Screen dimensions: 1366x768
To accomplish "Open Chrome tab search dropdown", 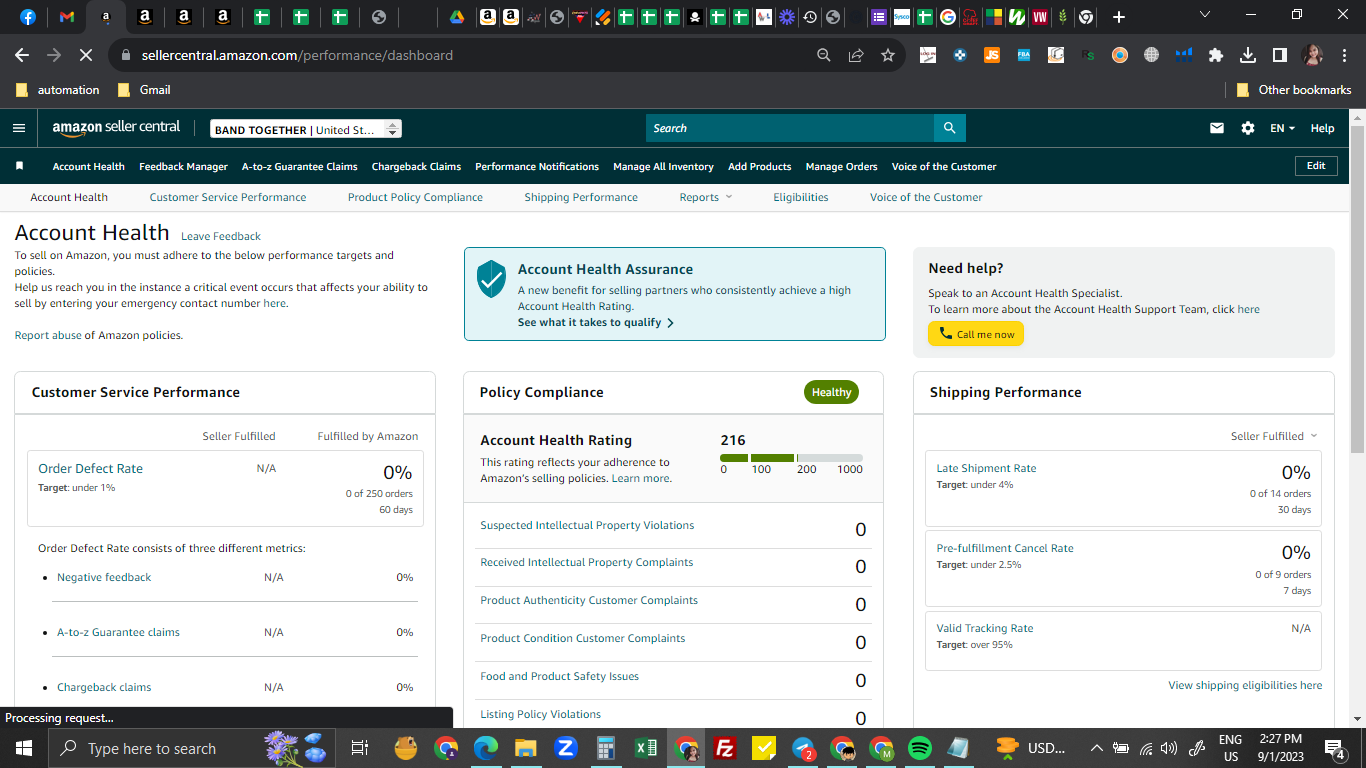I will coord(1204,15).
